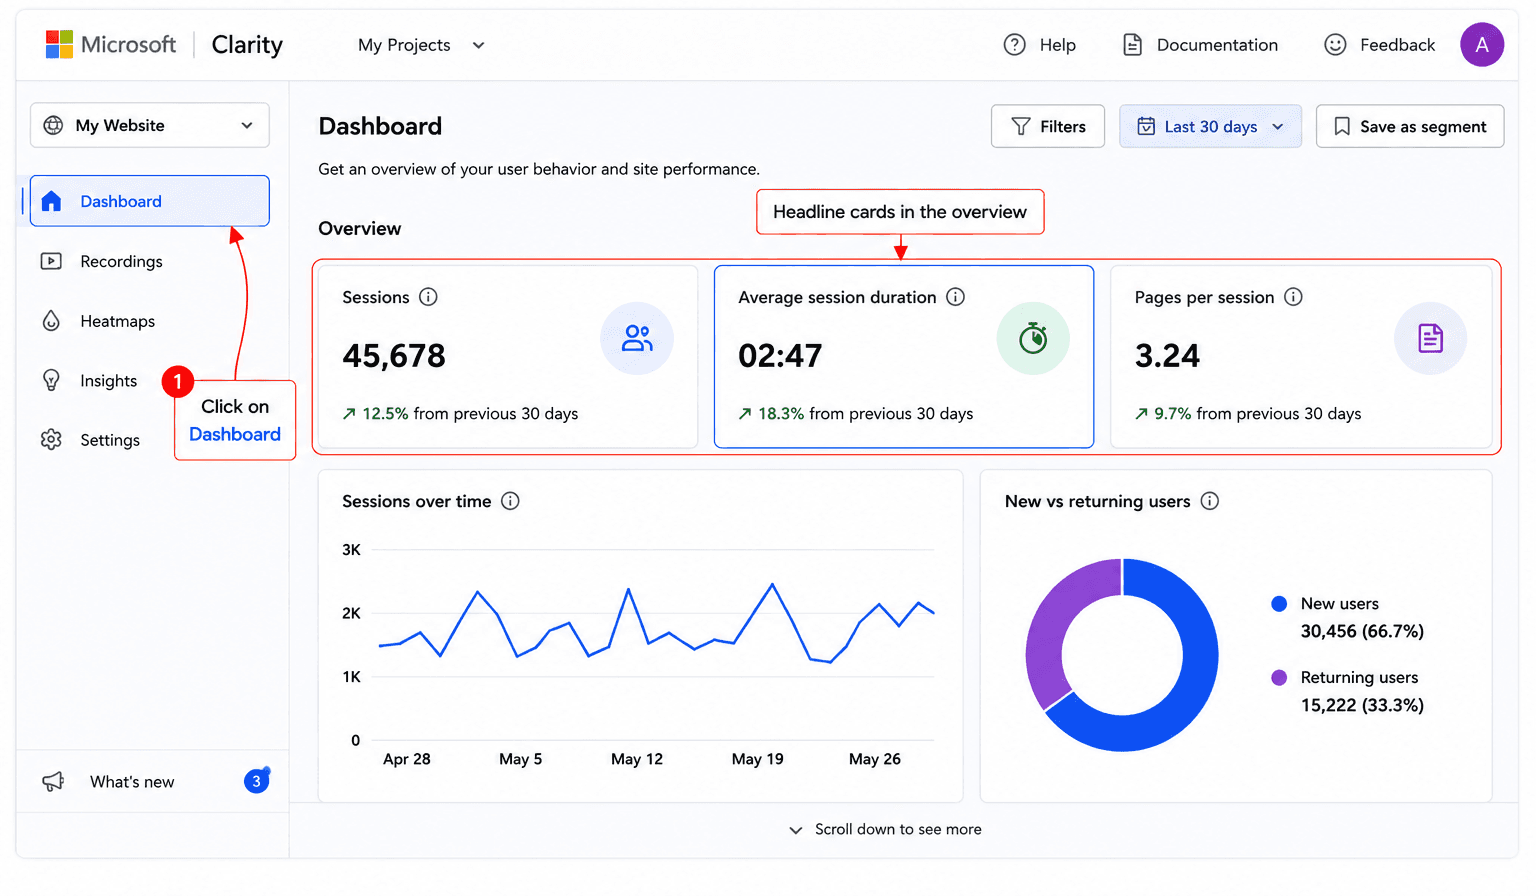This screenshot has height=896, width=1536.
Task: Click the Insights lightbulb icon
Action: click(51, 380)
